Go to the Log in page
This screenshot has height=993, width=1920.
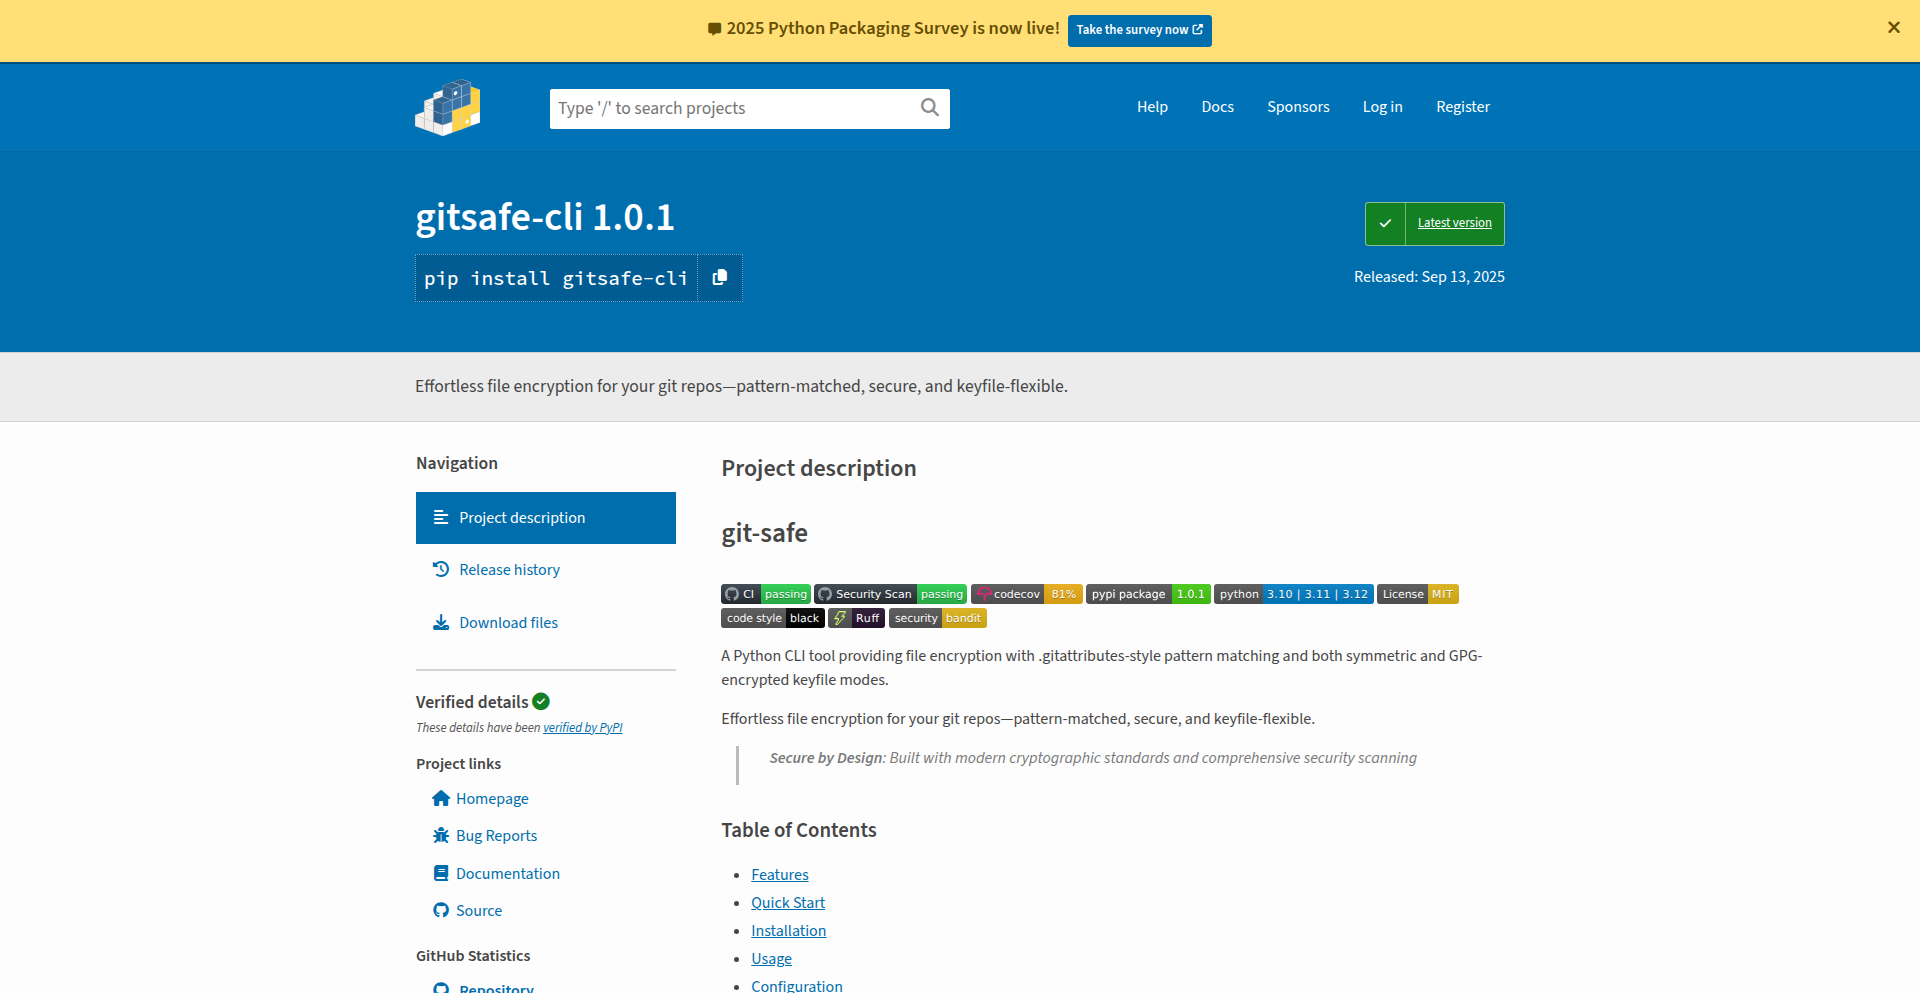coord(1382,107)
